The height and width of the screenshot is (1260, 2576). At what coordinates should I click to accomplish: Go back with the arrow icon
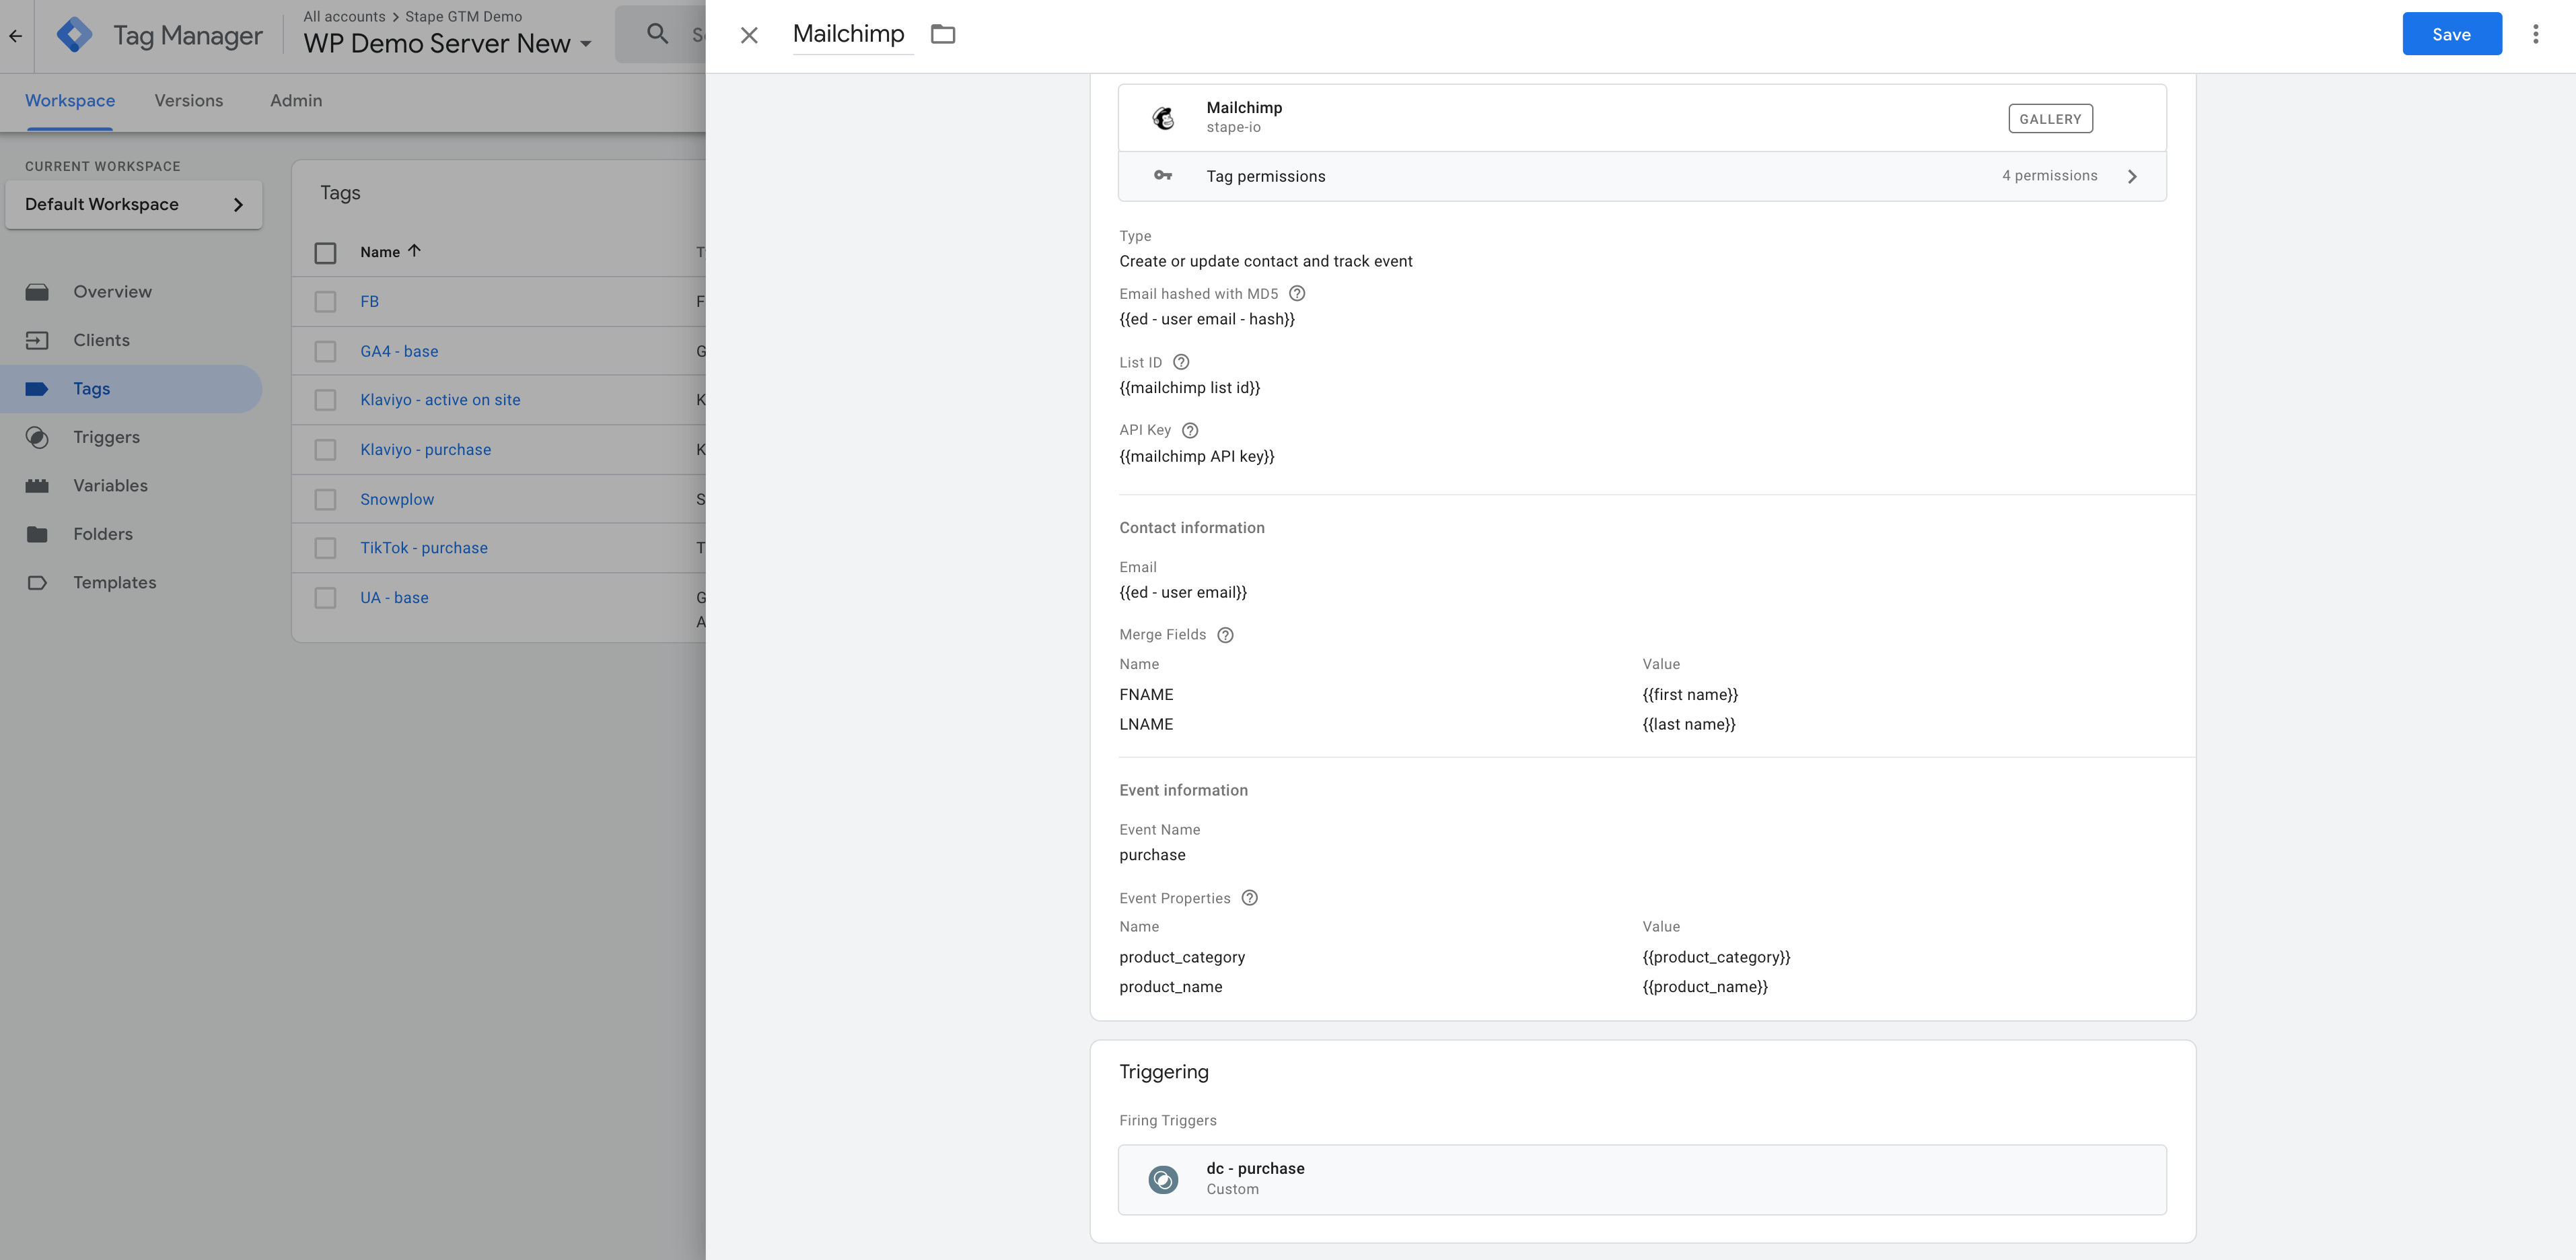[16, 36]
